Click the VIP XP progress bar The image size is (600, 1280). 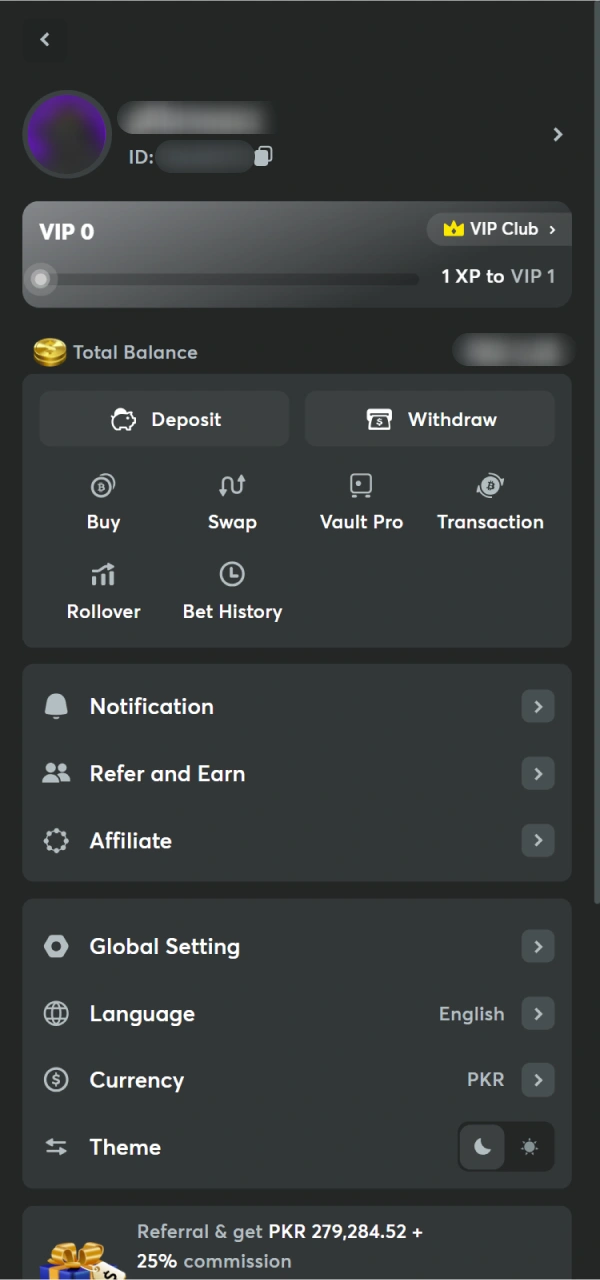[x=229, y=279]
